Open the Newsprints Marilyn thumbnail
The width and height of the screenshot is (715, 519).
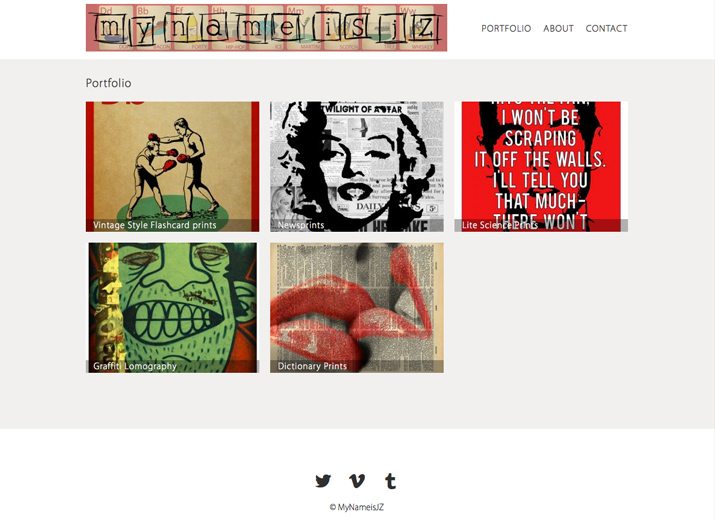pyautogui.click(x=357, y=166)
